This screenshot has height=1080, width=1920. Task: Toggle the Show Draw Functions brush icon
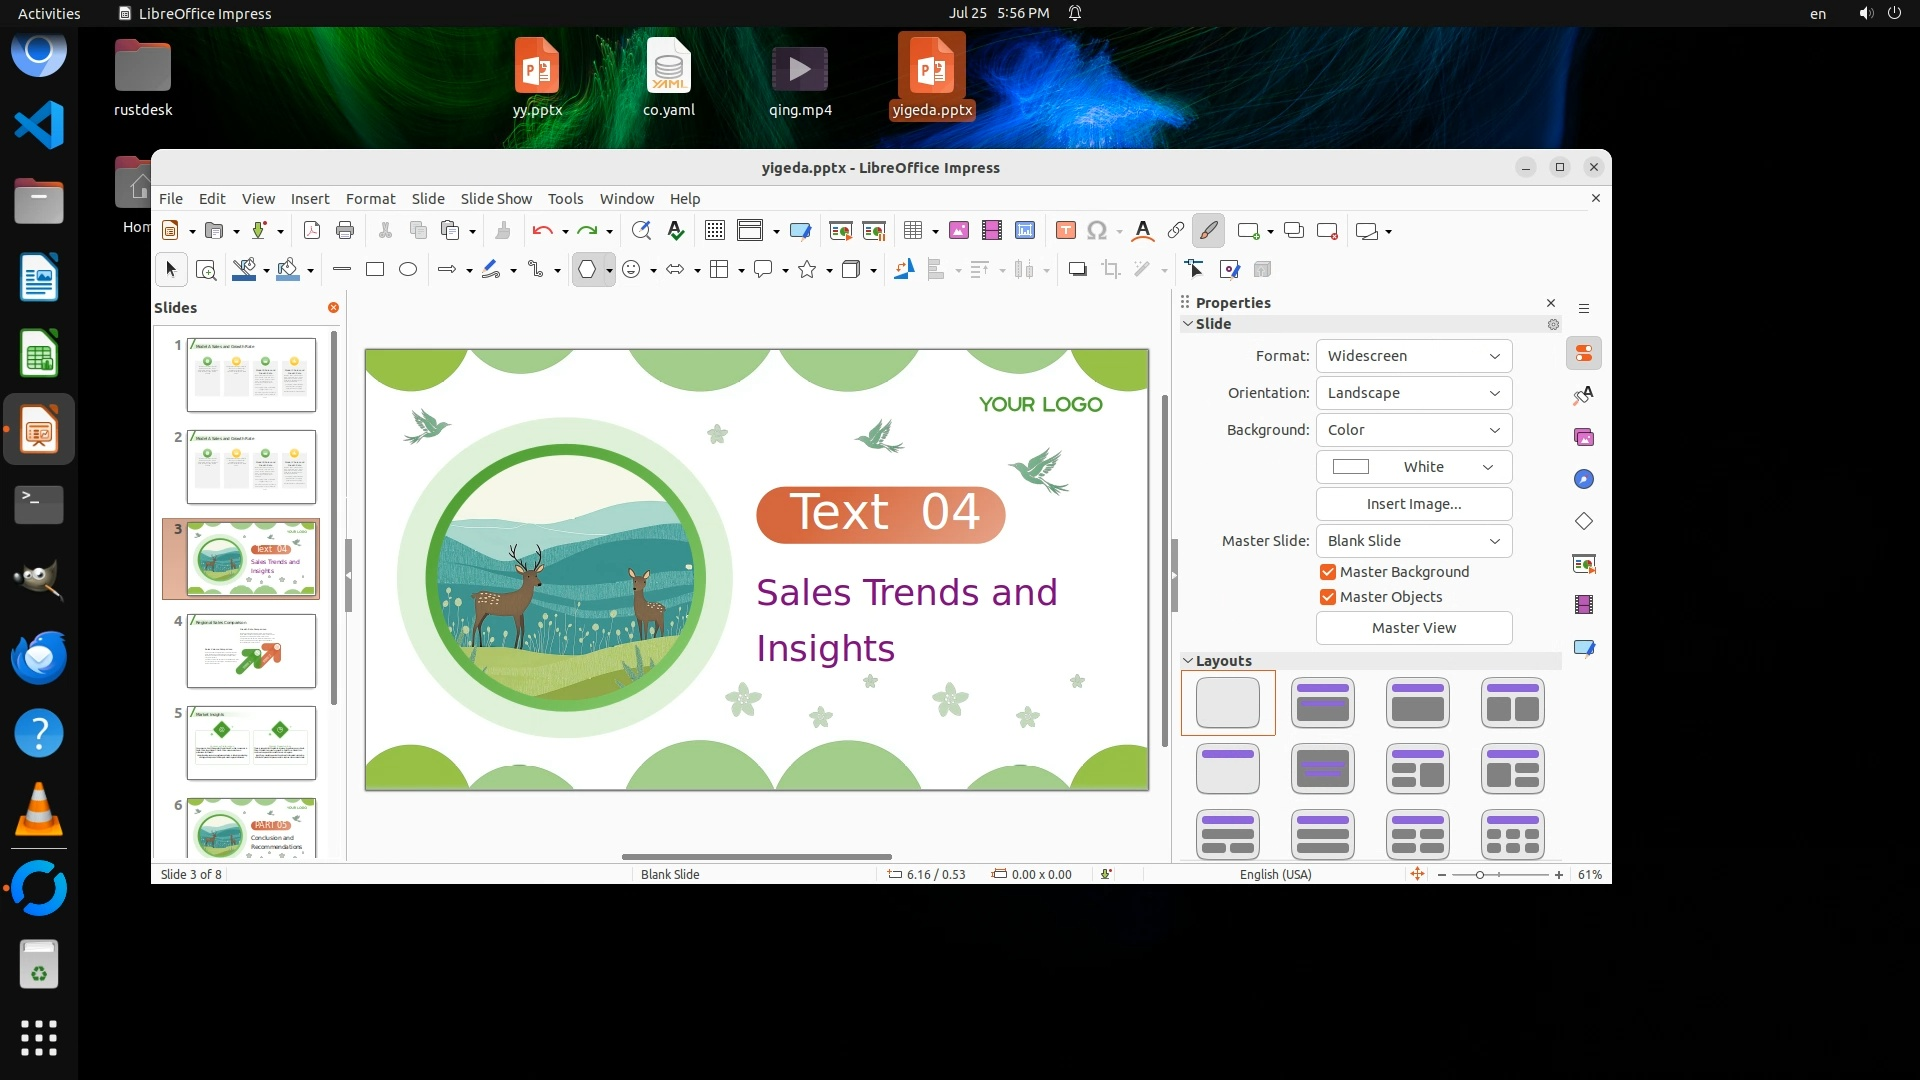coord(1208,231)
